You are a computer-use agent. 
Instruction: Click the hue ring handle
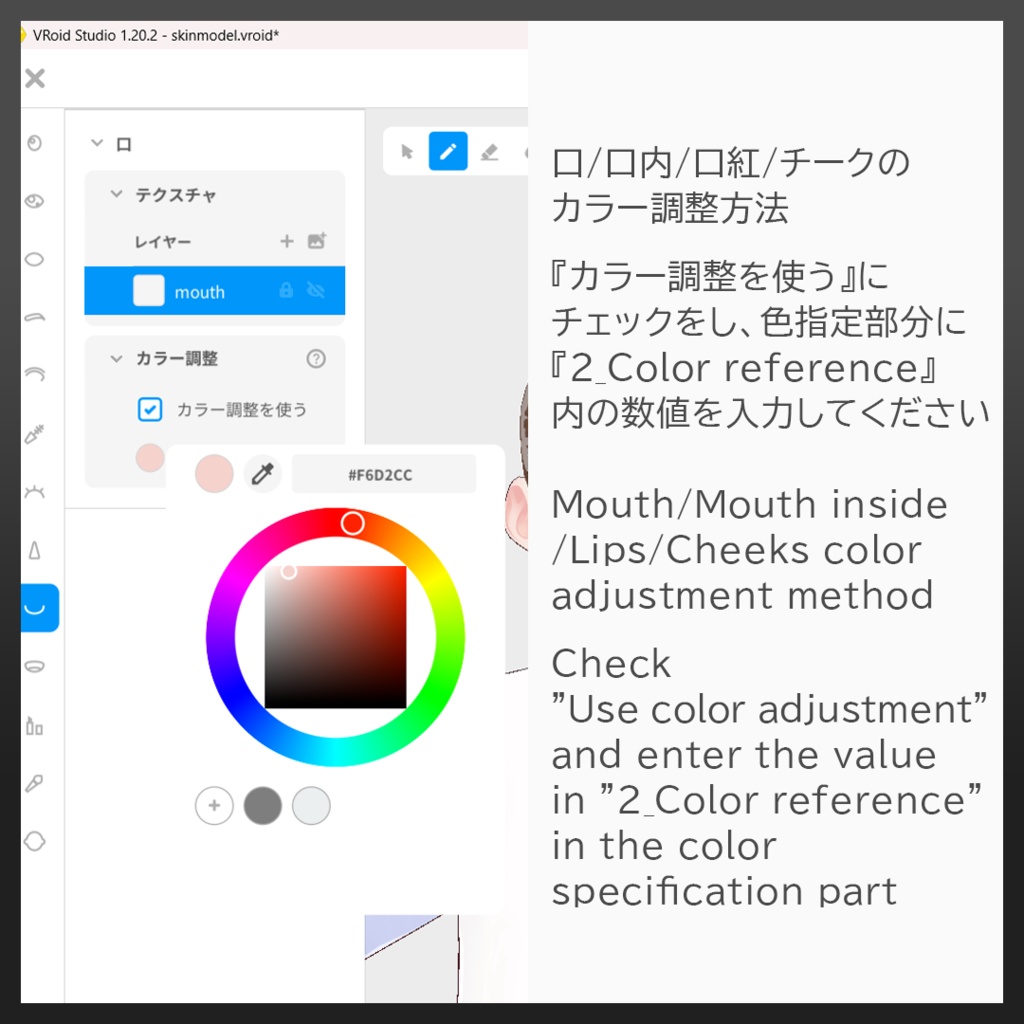point(353,523)
